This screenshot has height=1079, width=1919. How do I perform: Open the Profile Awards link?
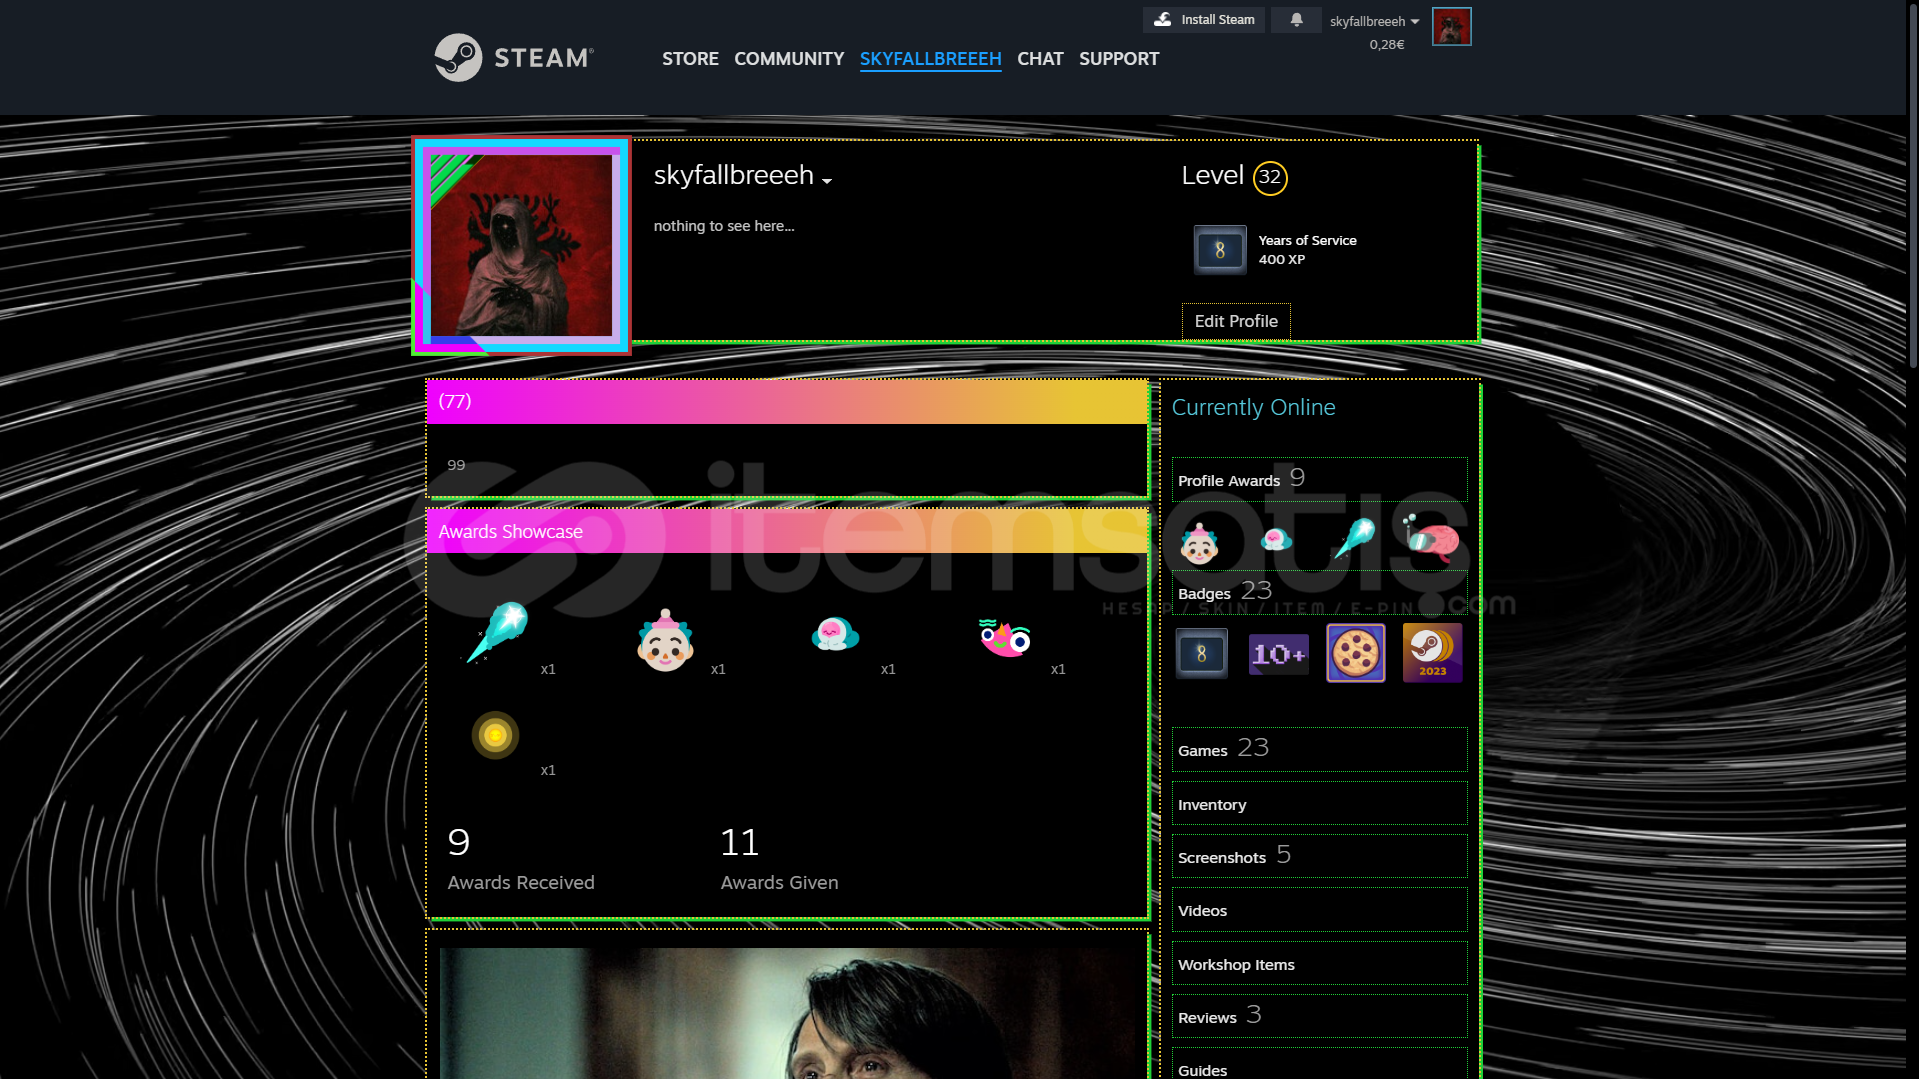[1319, 480]
